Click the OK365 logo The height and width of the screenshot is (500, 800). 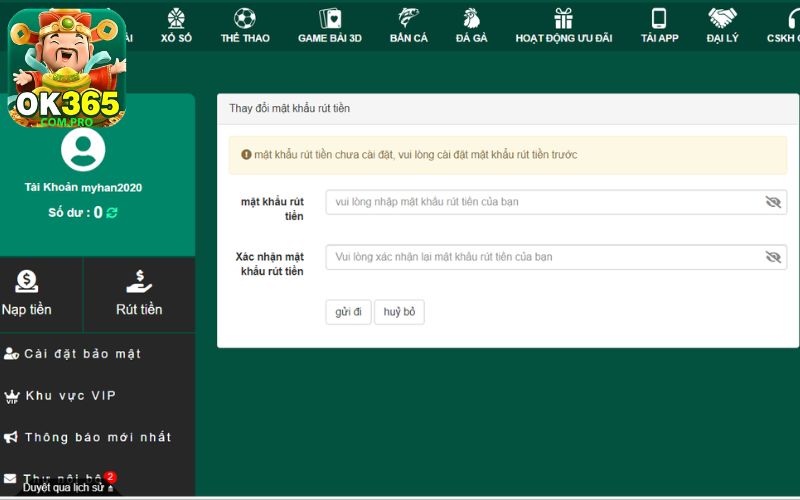click(x=67, y=68)
